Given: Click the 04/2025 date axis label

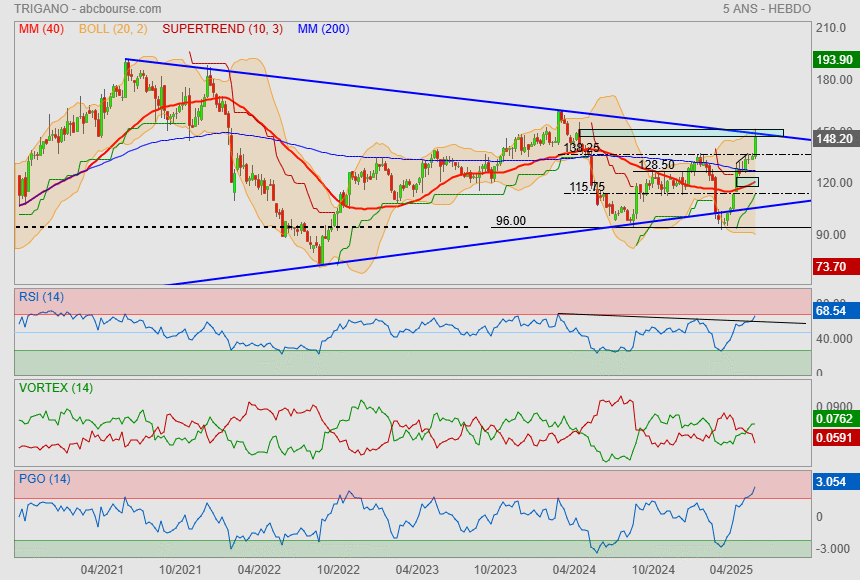Looking at the screenshot, I should (731, 570).
